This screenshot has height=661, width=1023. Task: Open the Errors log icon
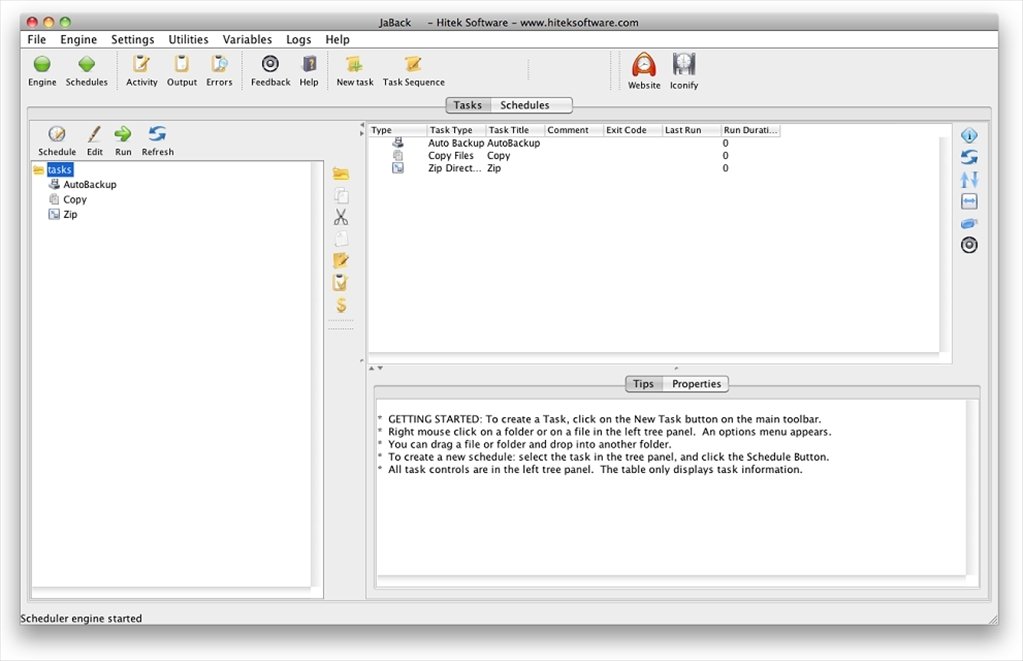(219, 65)
